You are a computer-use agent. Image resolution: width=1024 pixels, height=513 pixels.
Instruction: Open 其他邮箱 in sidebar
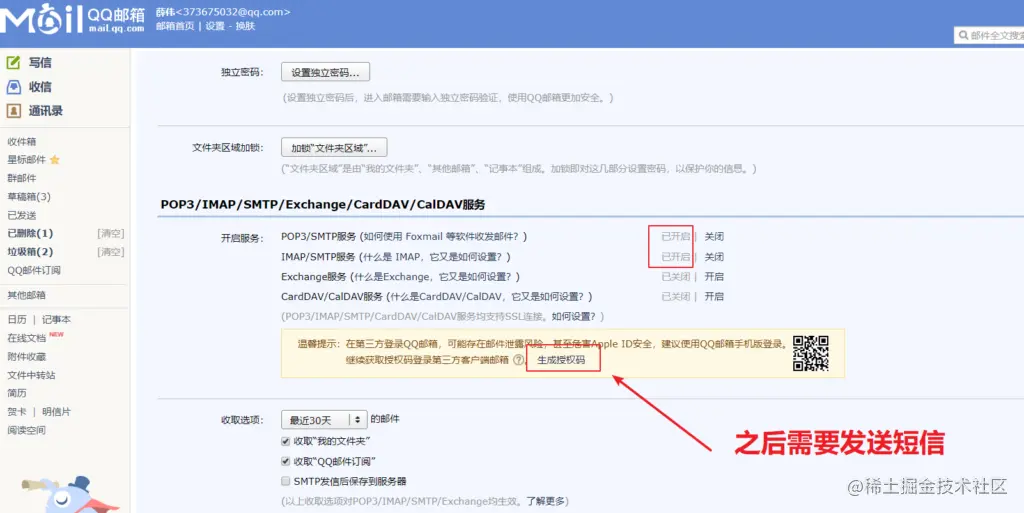[26, 295]
